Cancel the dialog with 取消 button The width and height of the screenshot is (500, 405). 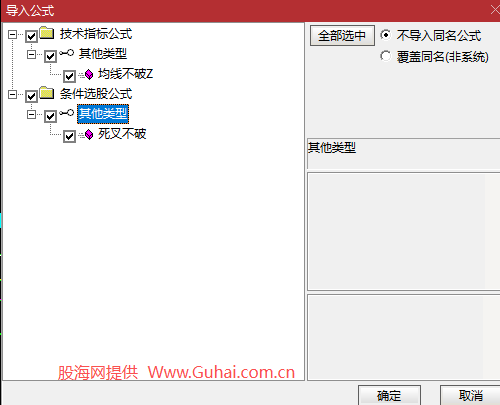point(470,396)
